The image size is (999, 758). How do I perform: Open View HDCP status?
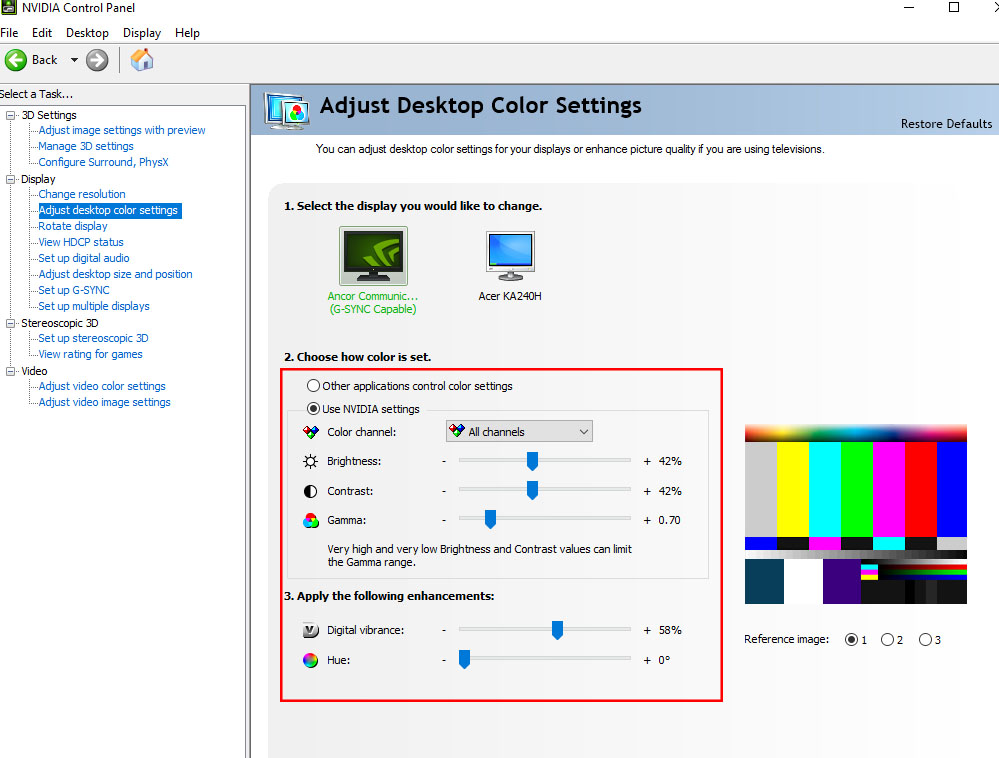(81, 242)
